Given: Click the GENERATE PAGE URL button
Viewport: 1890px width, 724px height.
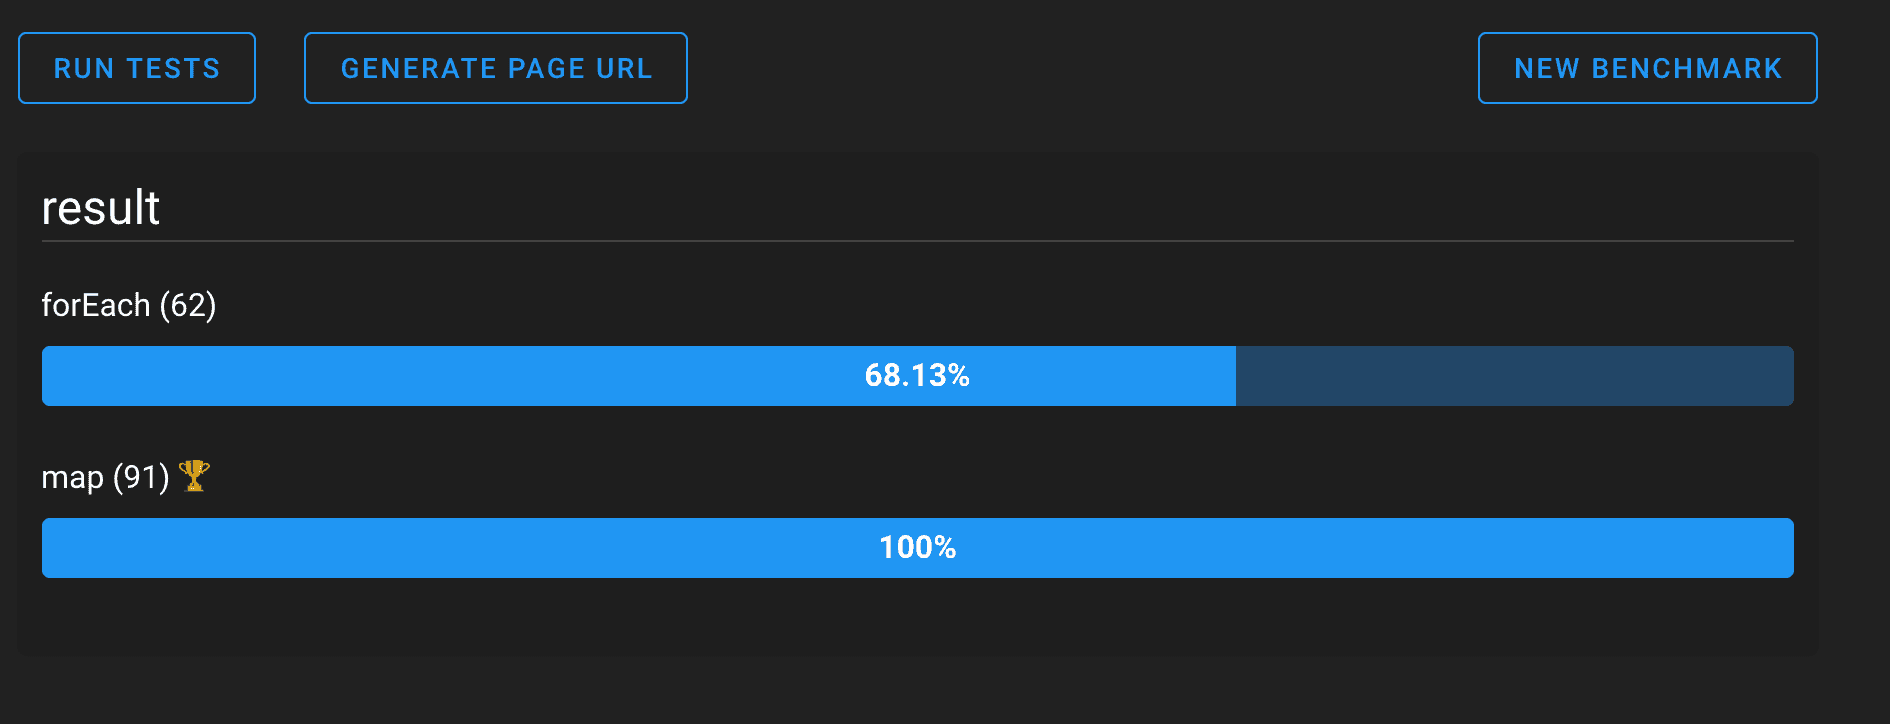Looking at the screenshot, I should coord(495,68).
